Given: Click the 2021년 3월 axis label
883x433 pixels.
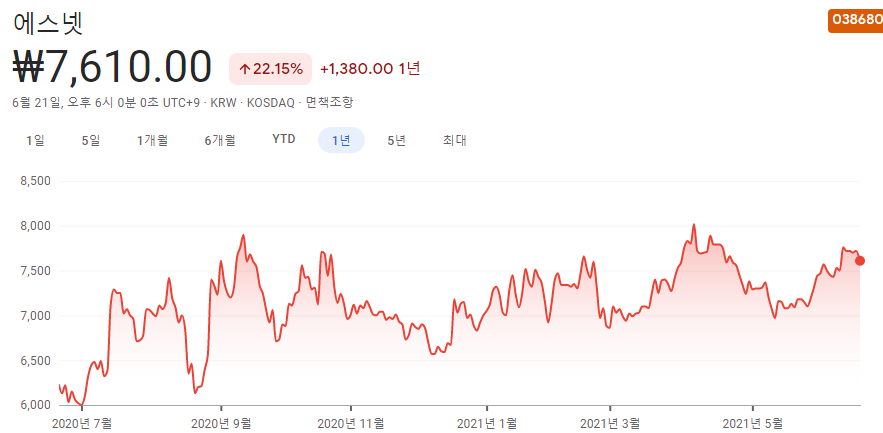Looking at the screenshot, I should point(610,422).
